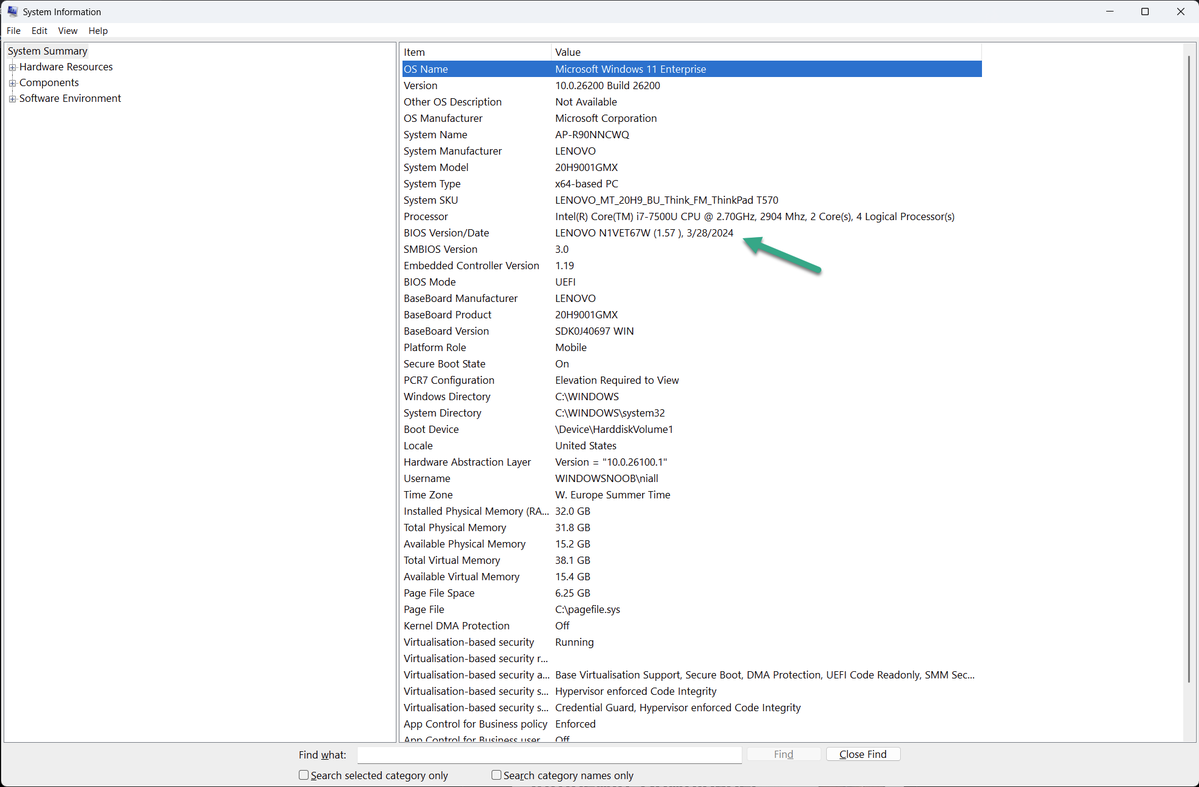The height and width of the screenshot is (787, 1199).
Task: Select the BaseBoard Manufacturer row
Action: click(x=691, y=298)
